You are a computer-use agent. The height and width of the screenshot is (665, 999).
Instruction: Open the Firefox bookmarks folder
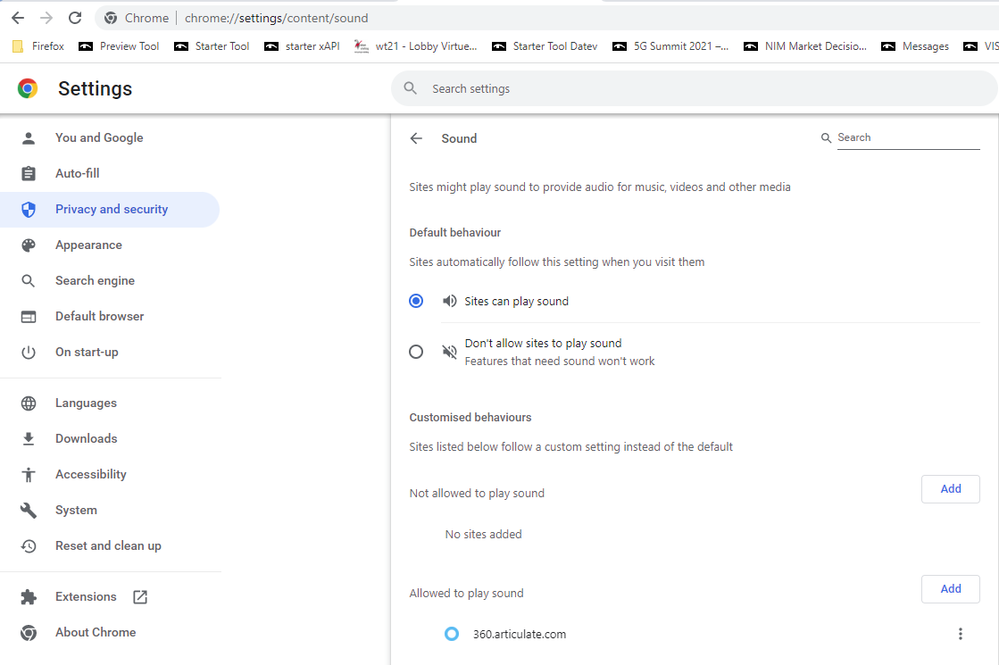point(39,46)
